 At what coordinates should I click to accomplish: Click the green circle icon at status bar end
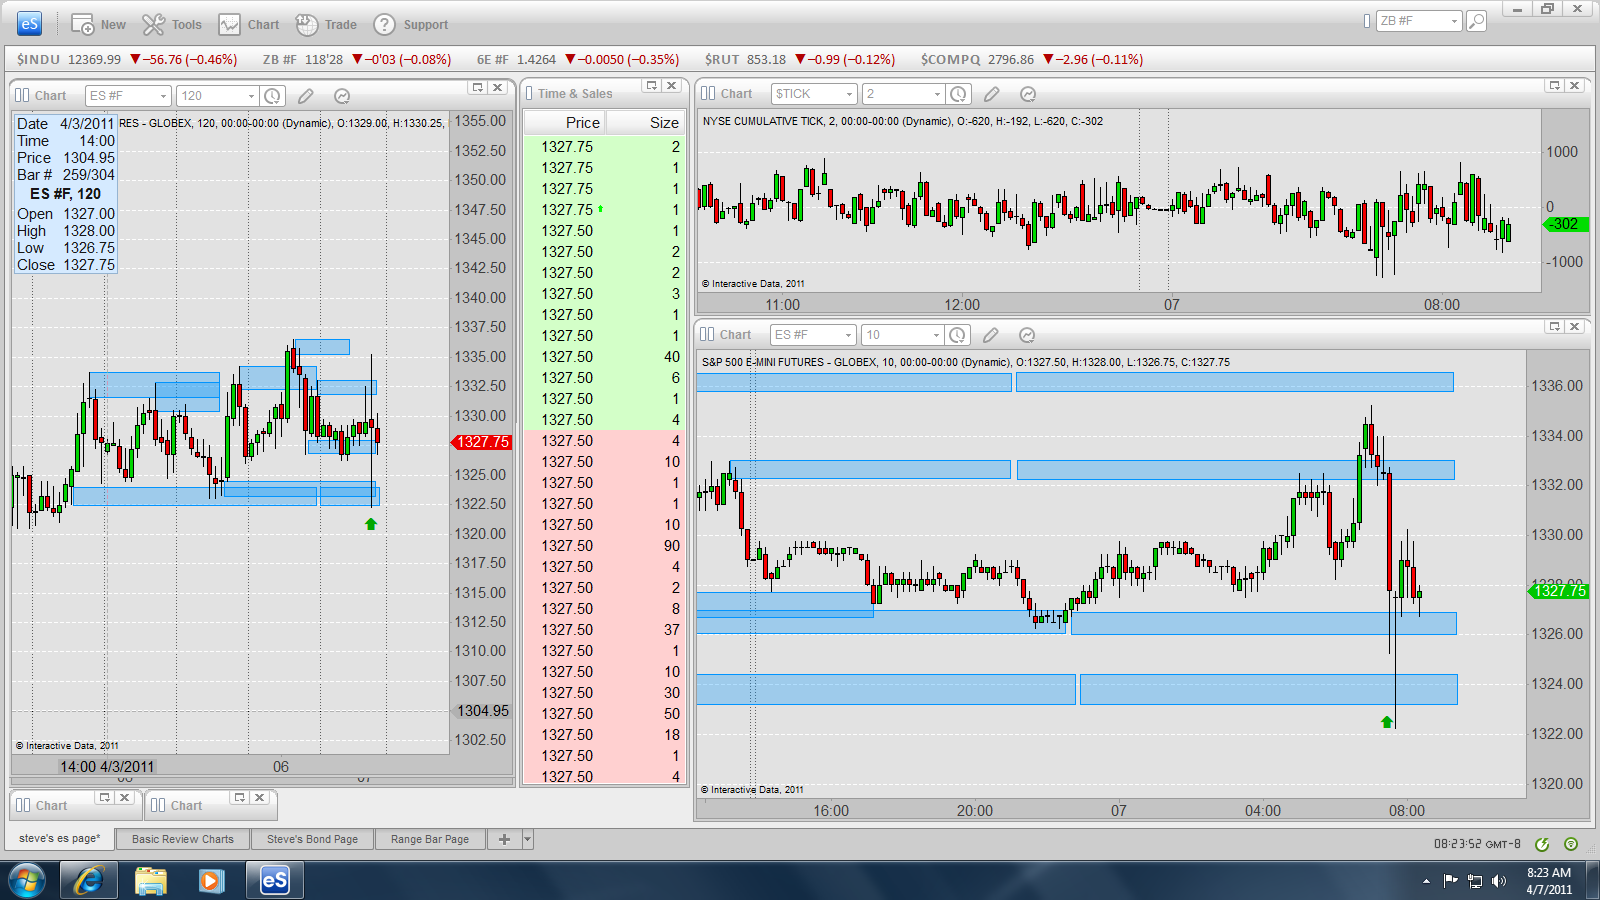pyautogui.click(x=1571, y=844)
